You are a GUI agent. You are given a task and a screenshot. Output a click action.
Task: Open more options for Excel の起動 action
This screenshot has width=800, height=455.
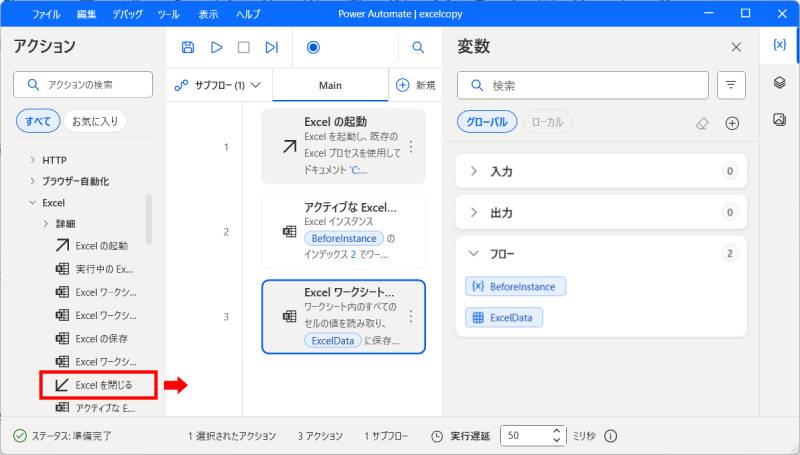pos(411,147)
